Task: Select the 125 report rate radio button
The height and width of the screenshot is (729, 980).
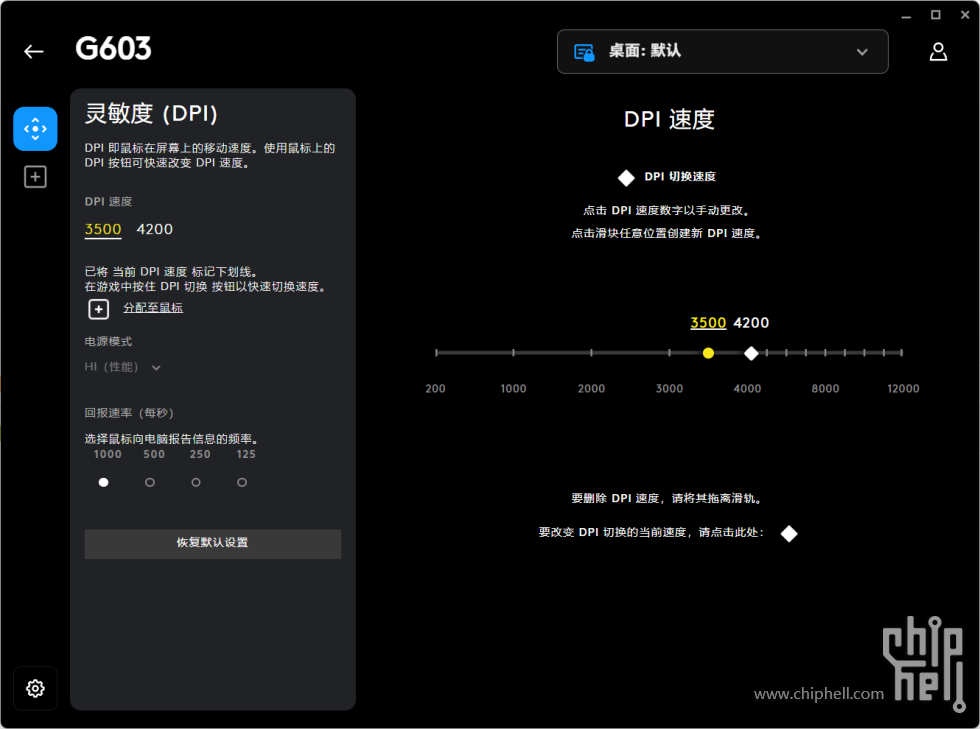Action: [x=242, y=482]
